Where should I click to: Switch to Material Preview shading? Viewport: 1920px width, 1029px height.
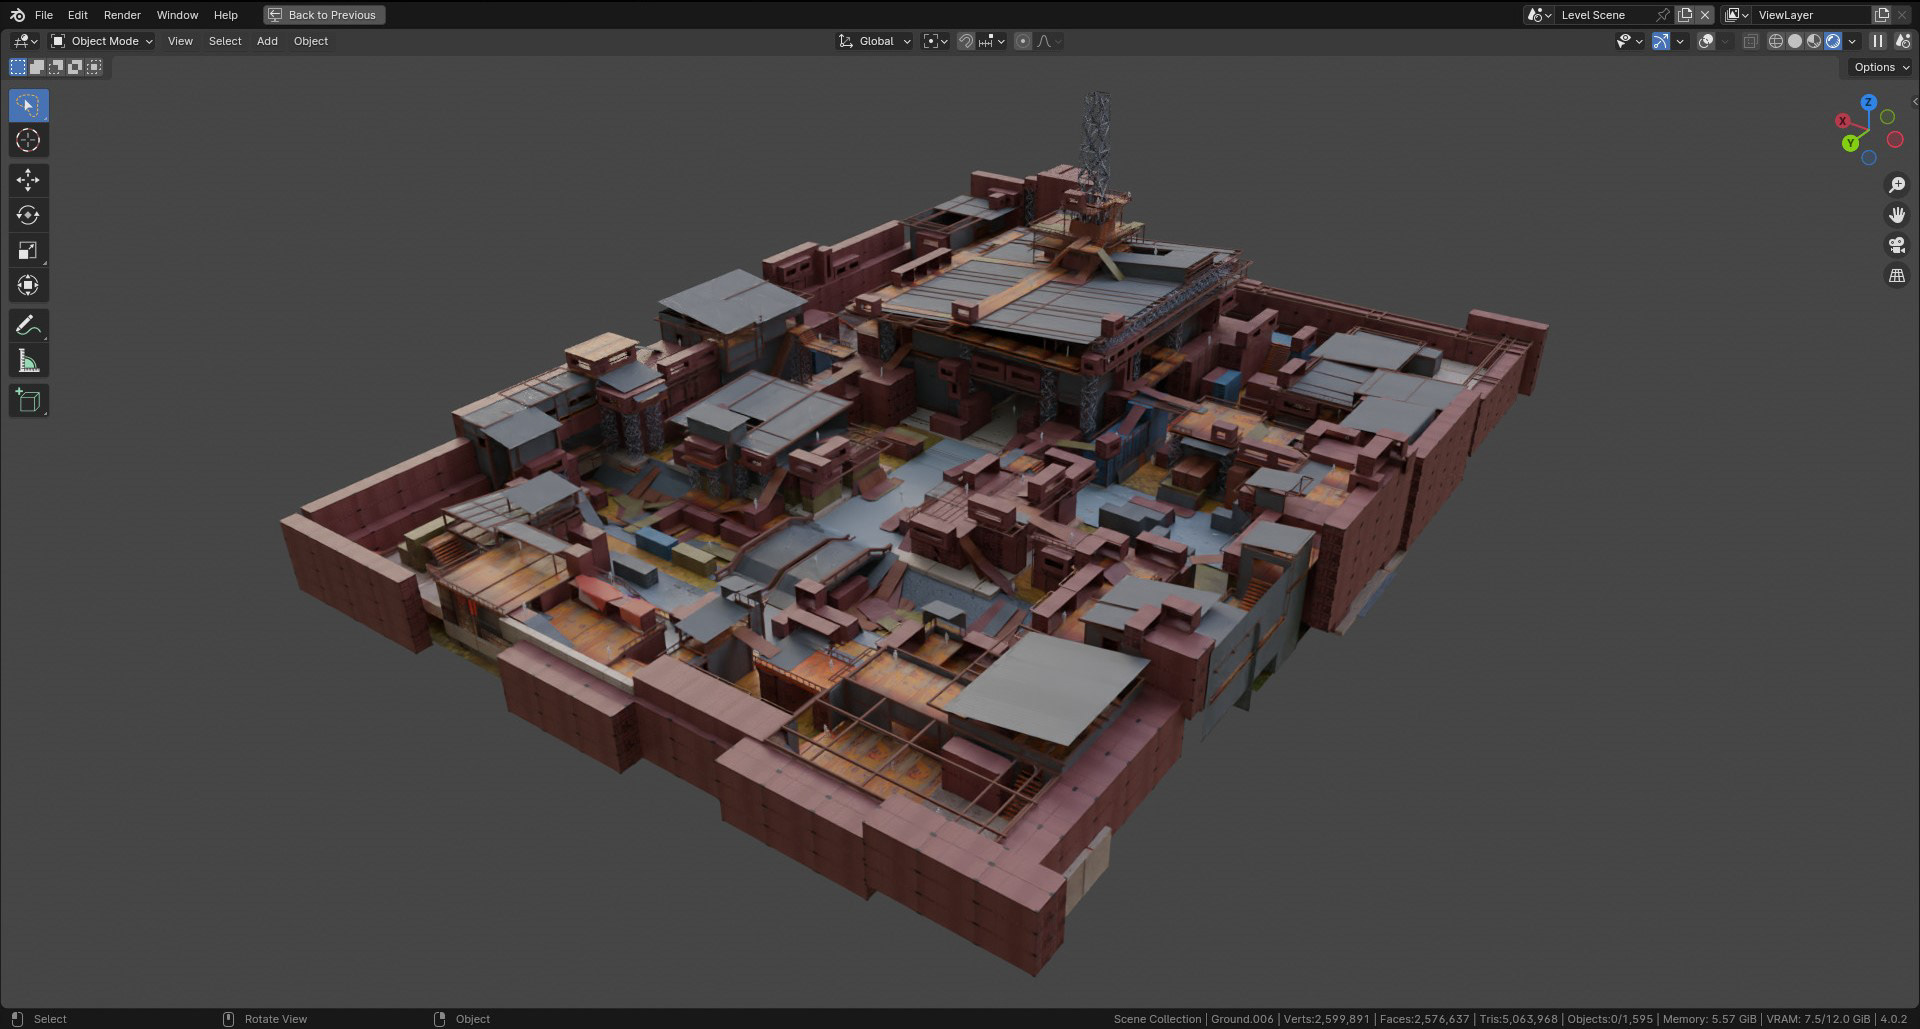(1814, 41)
